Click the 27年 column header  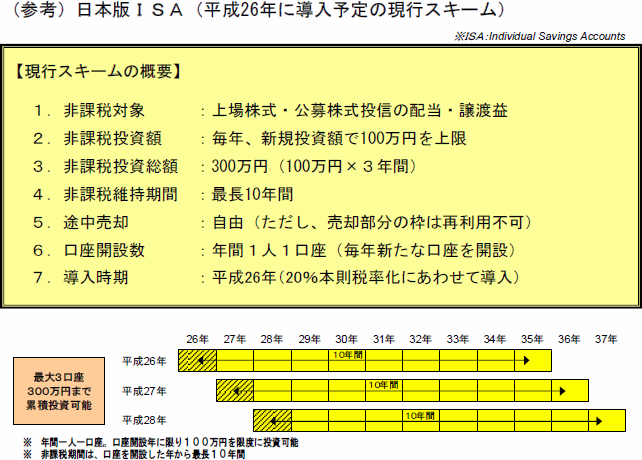[235, 339]
